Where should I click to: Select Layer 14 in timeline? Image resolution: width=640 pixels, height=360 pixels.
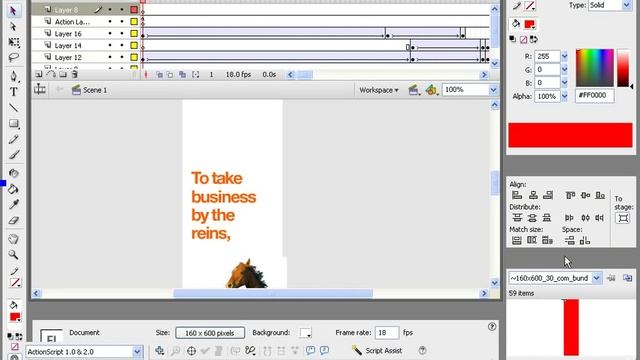click(68, 46)
